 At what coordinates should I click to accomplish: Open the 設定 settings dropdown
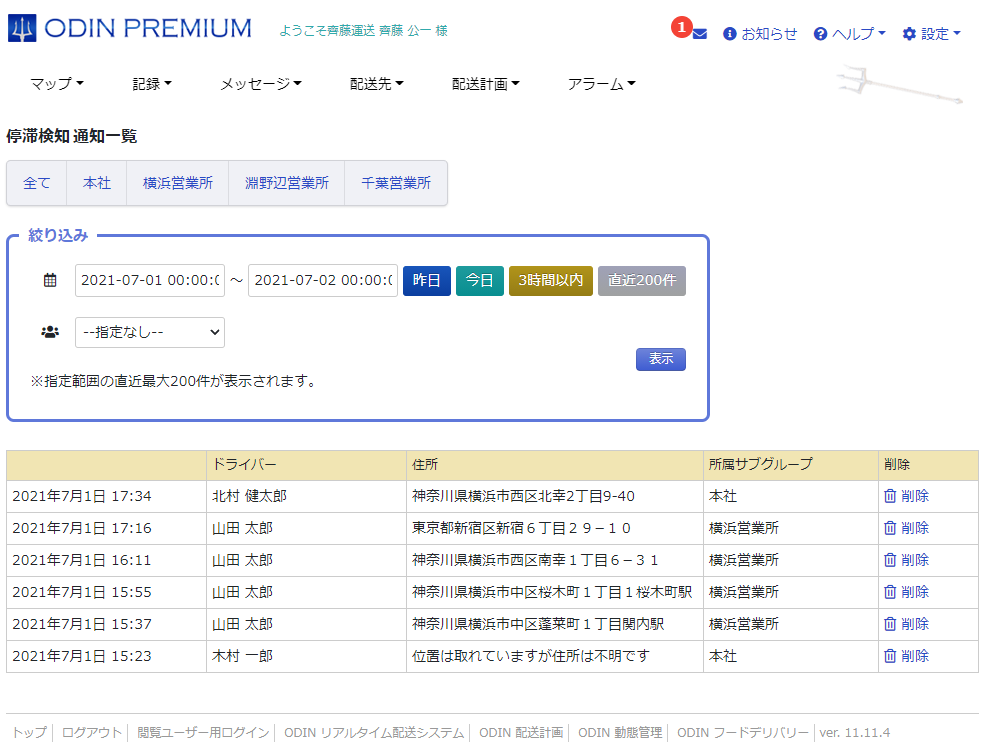931,34
